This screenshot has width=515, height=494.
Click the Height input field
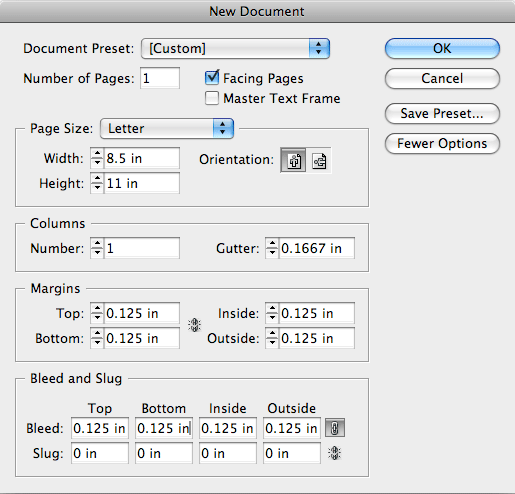tap(142, 183)
